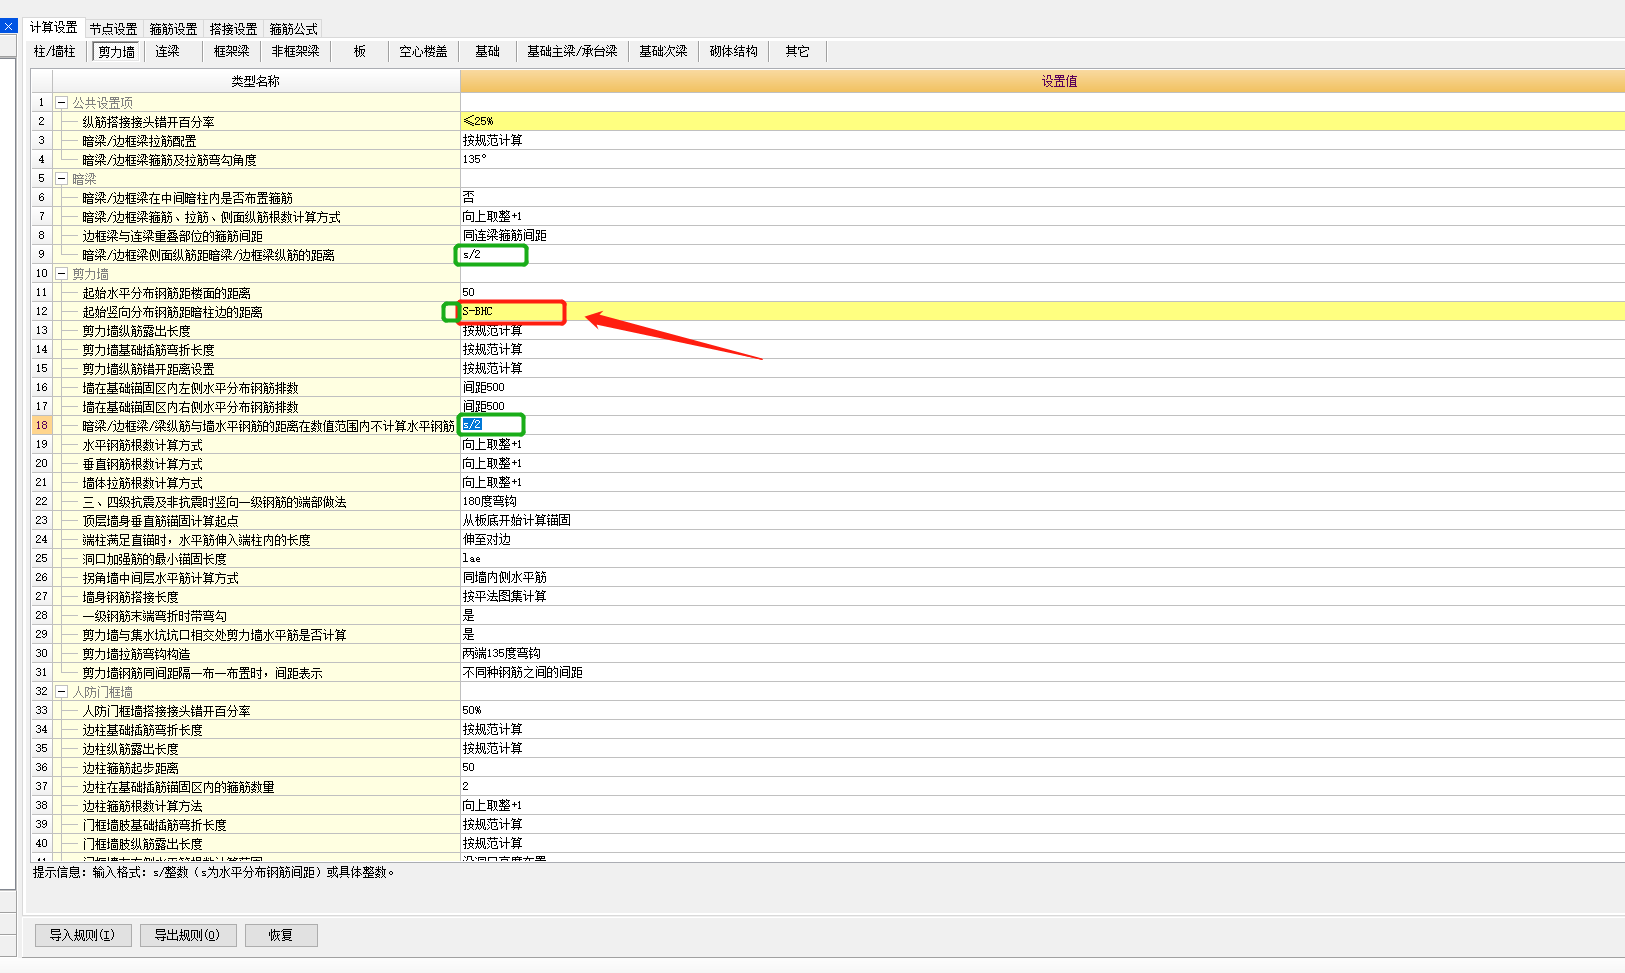Image resolution: width=1625 pixels, height=973 pixels.
Task: Click the 从板底开始计算锚固 value cell
Action: 1042,520
